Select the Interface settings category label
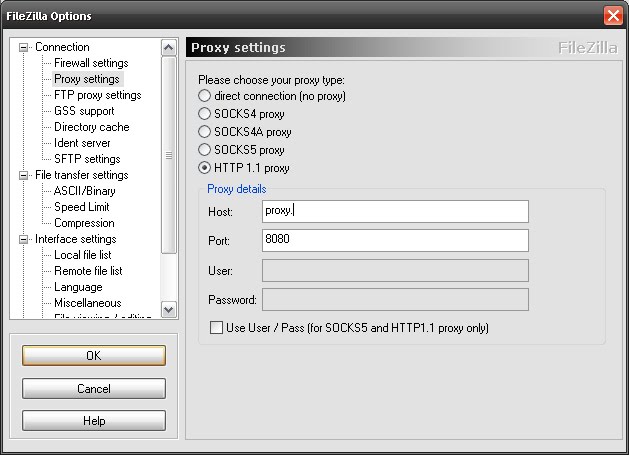The height and width of the screenshot is (455, 629). [75, 239]
